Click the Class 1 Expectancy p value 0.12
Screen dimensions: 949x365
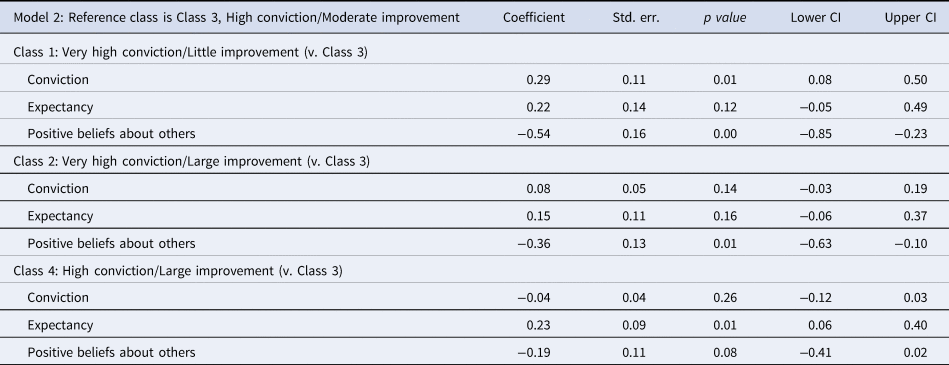(725, 107)
